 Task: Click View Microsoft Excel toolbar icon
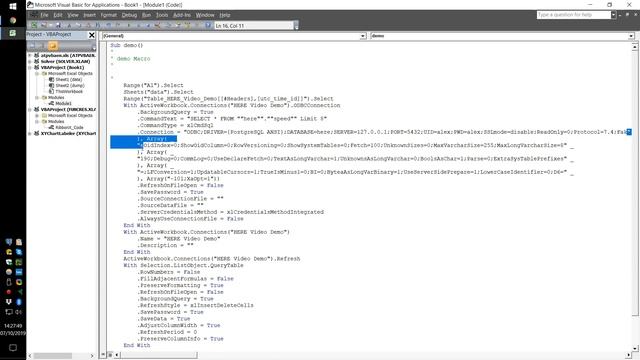click(34, 25)
